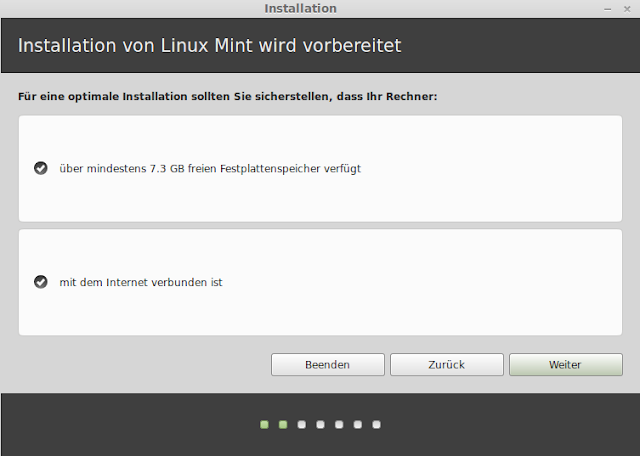Image resolution: width=640 pixels, height=456 pixels.
Task: Click the checkmark icon for Internet connection
Action: (x=41, y=282)
